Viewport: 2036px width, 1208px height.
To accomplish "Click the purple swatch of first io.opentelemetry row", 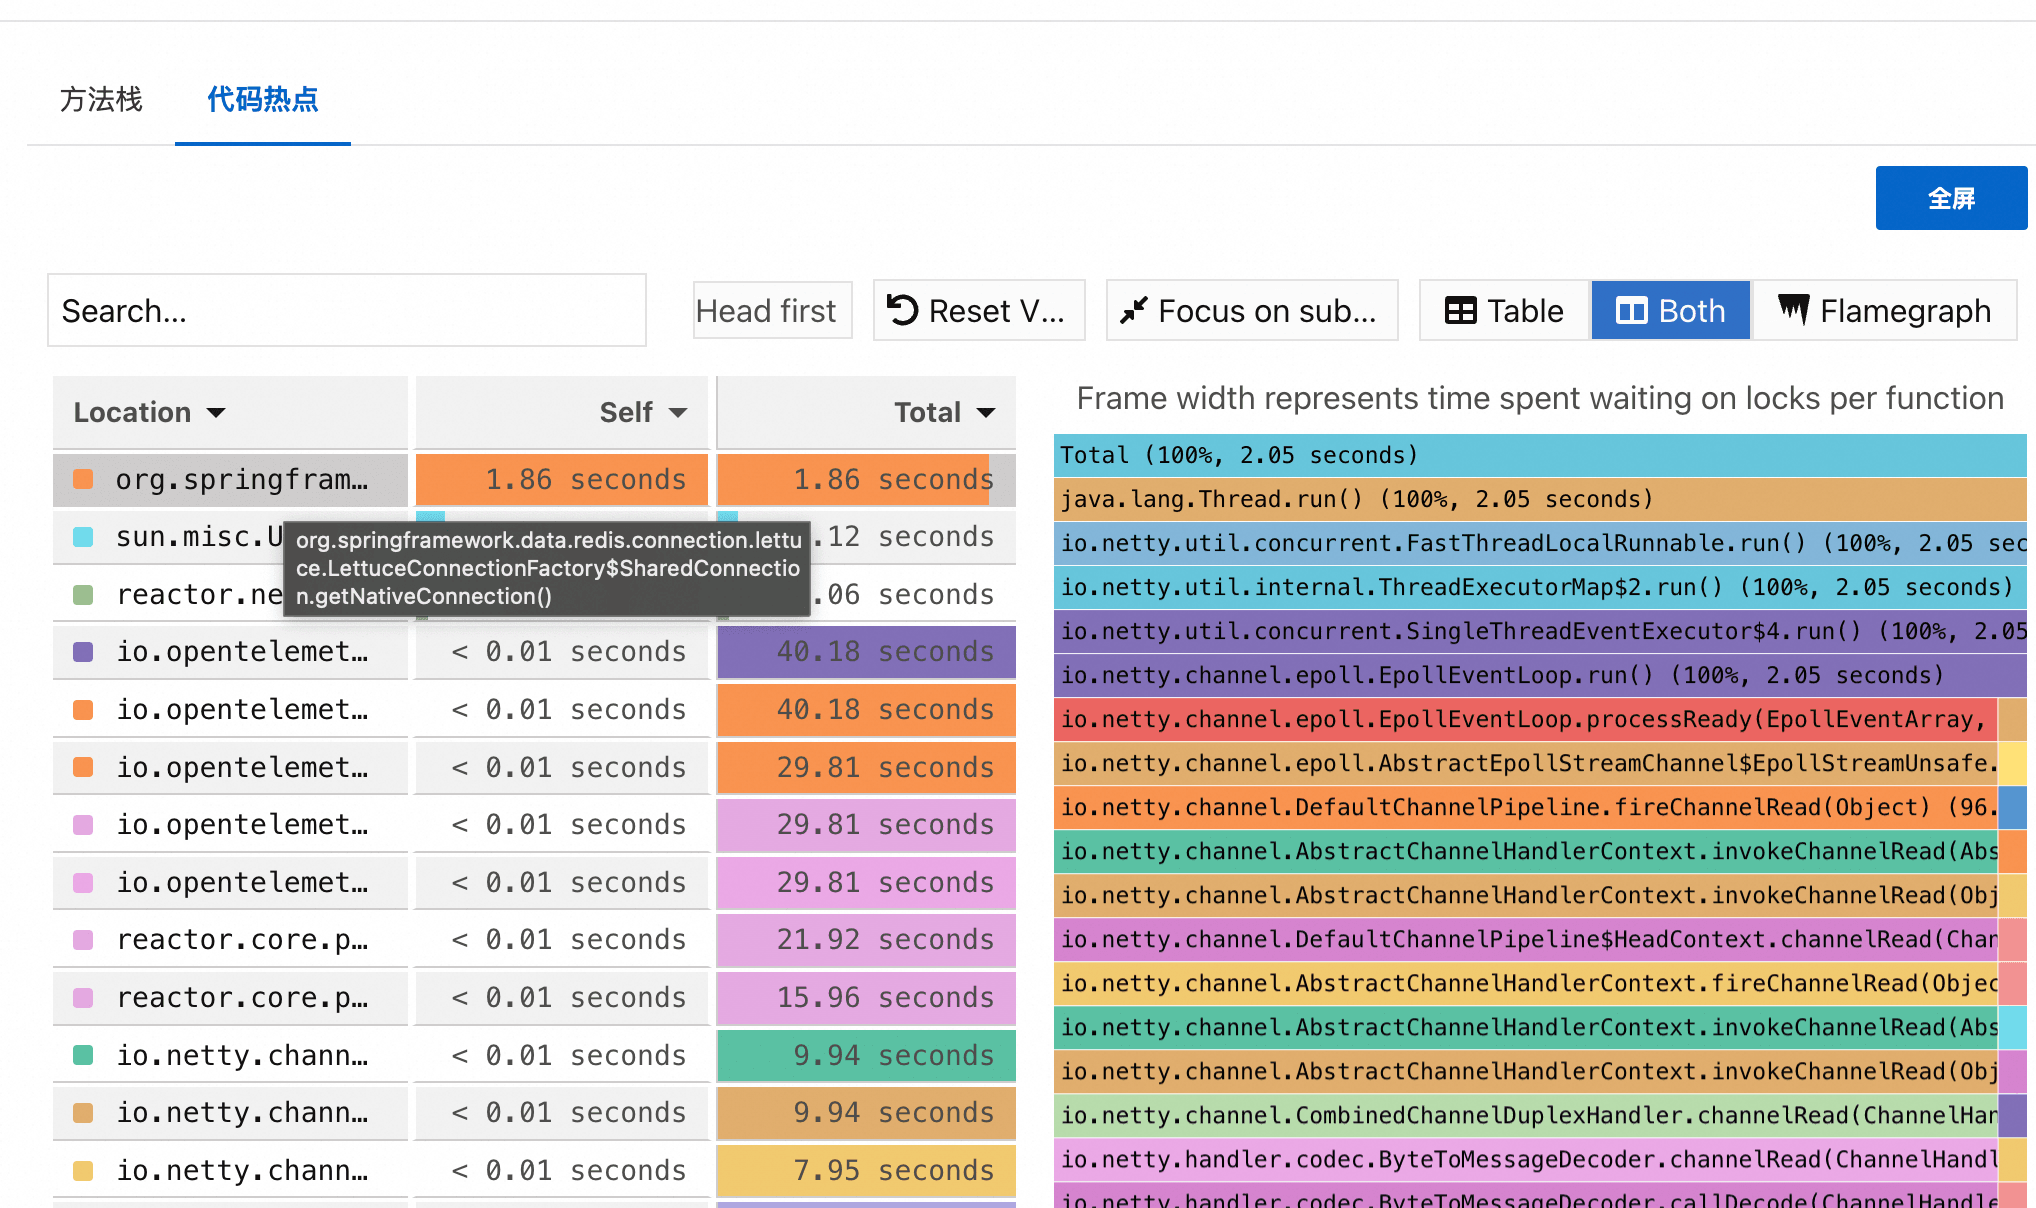I will click(x=84, y=652).
